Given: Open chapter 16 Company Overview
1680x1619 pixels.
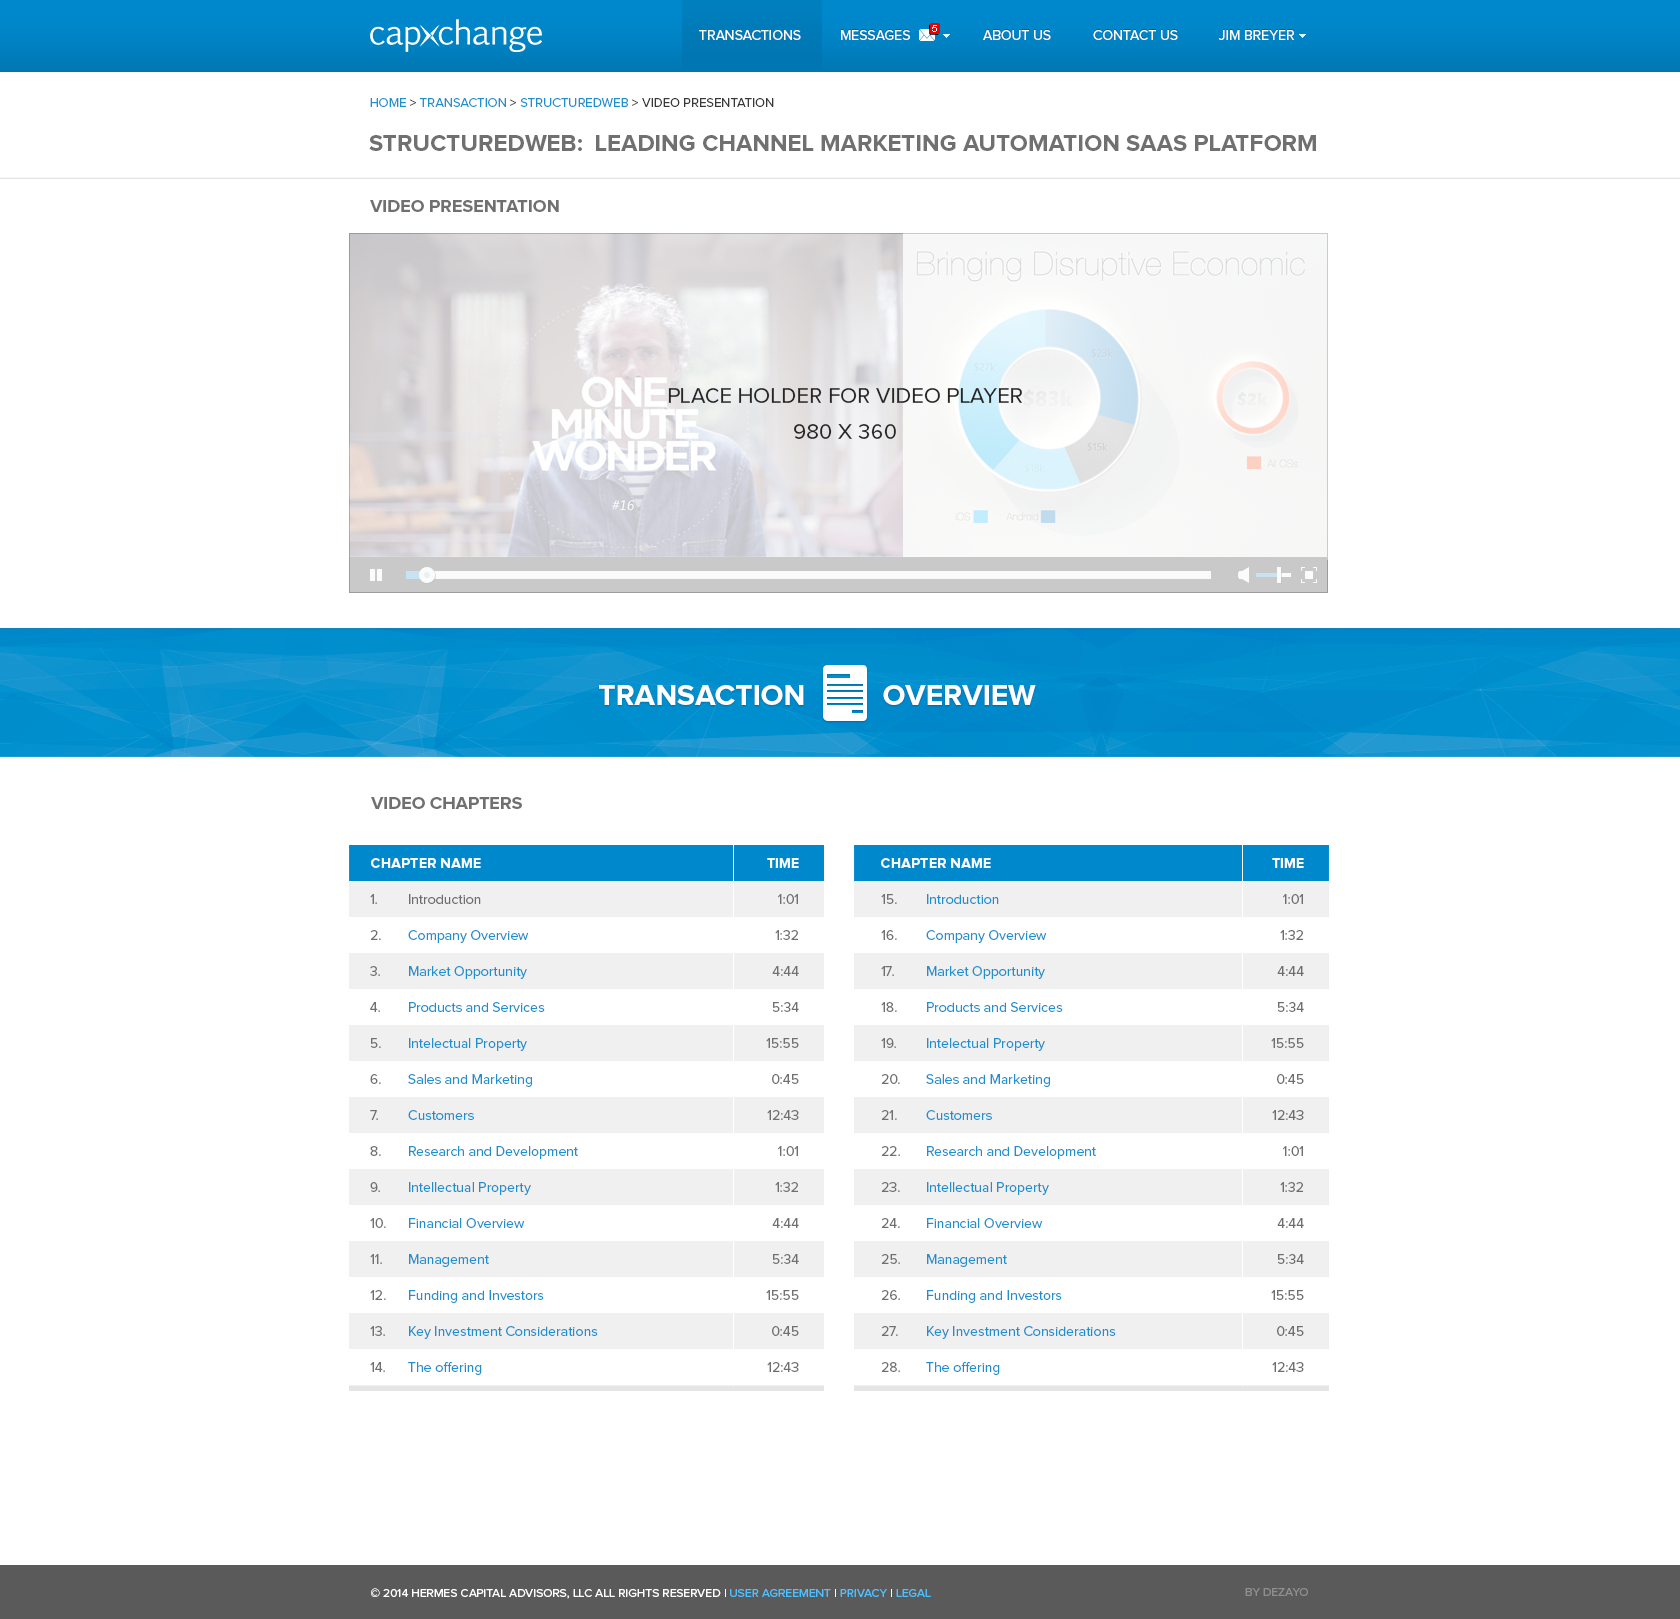Looking at the screenshot, I should click(986, 935).
